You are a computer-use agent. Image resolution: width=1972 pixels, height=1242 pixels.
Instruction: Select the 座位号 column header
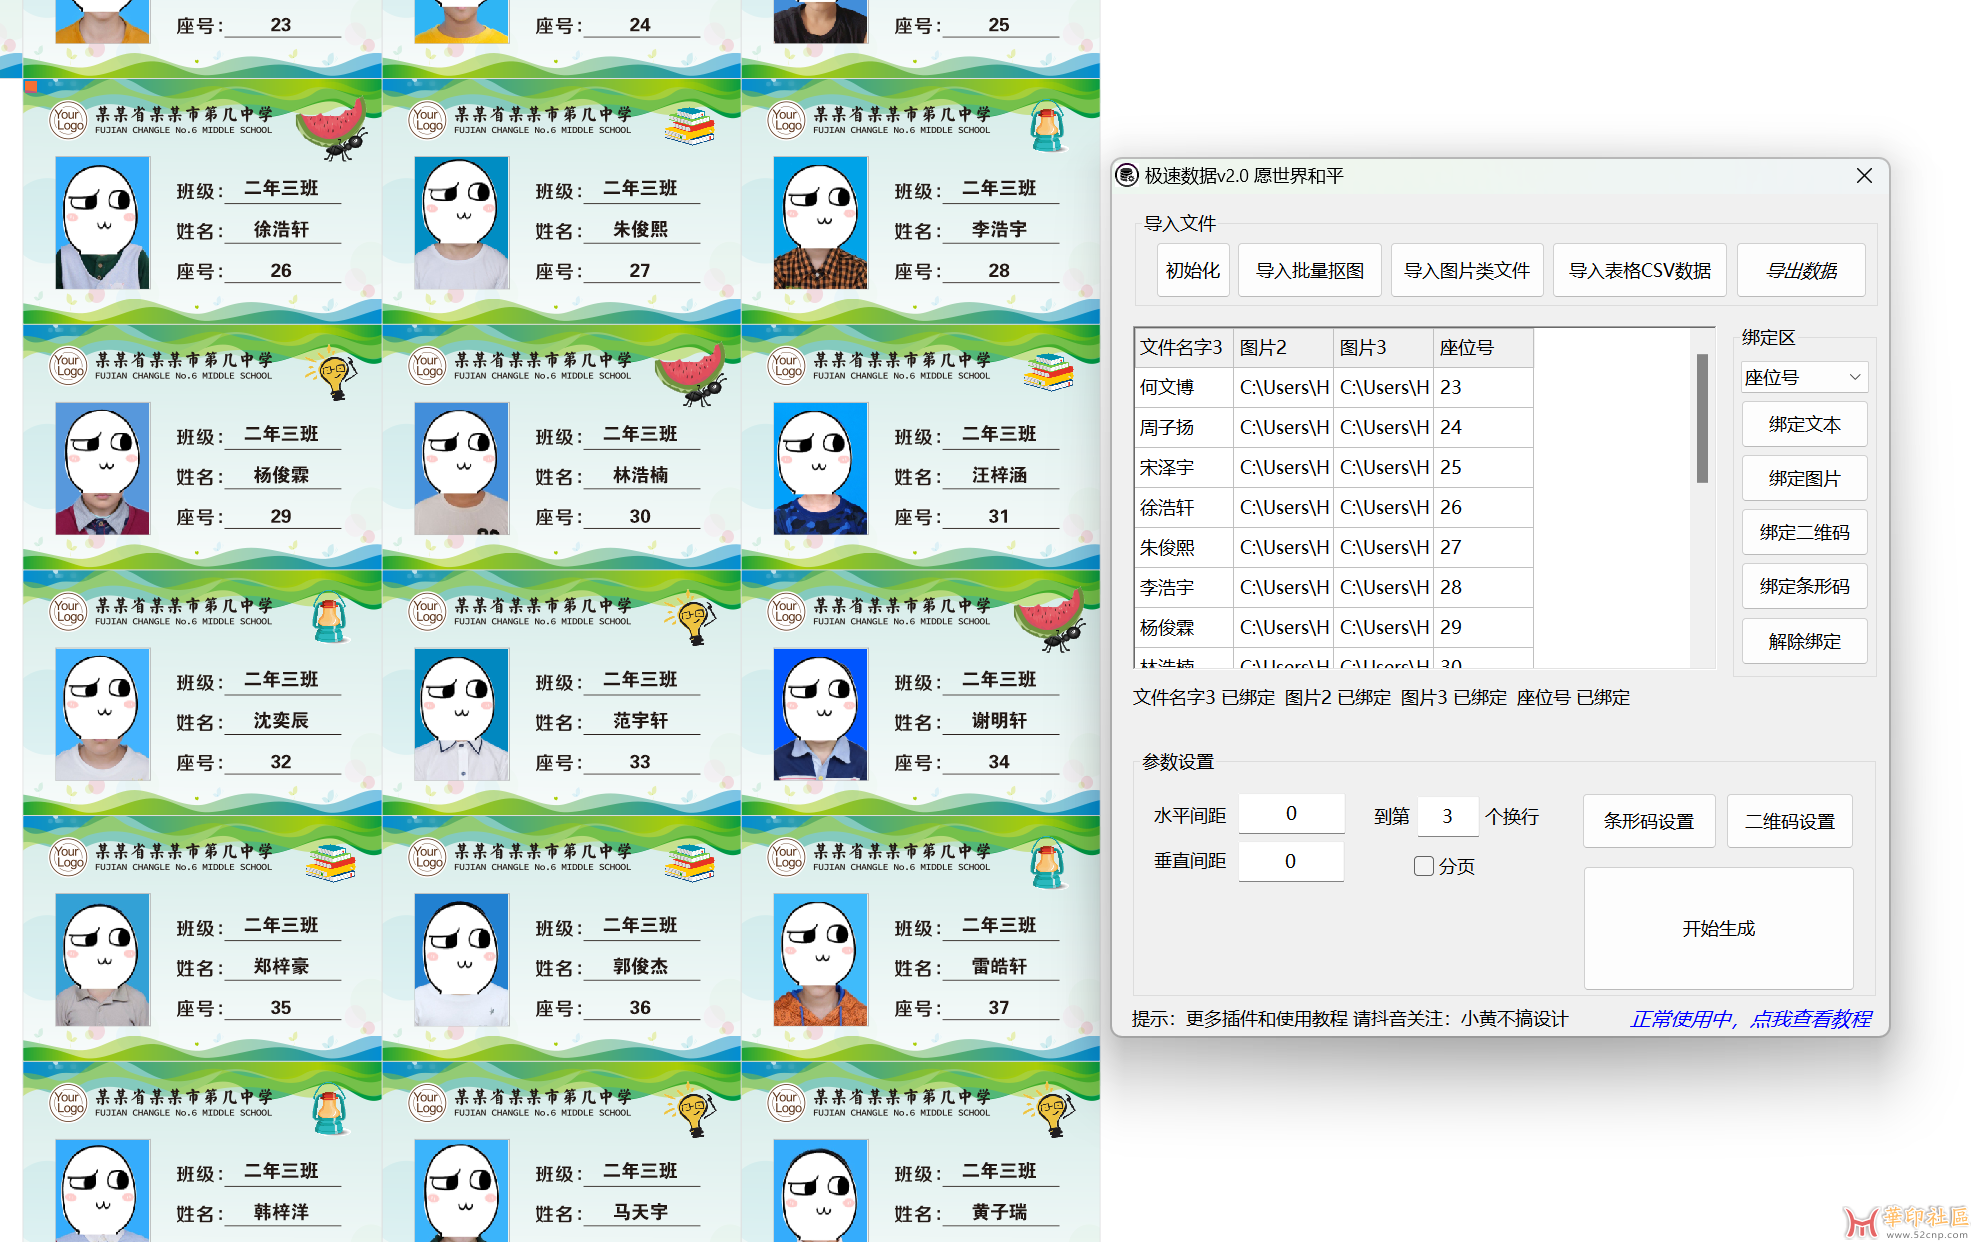(x=1483, y=347)
